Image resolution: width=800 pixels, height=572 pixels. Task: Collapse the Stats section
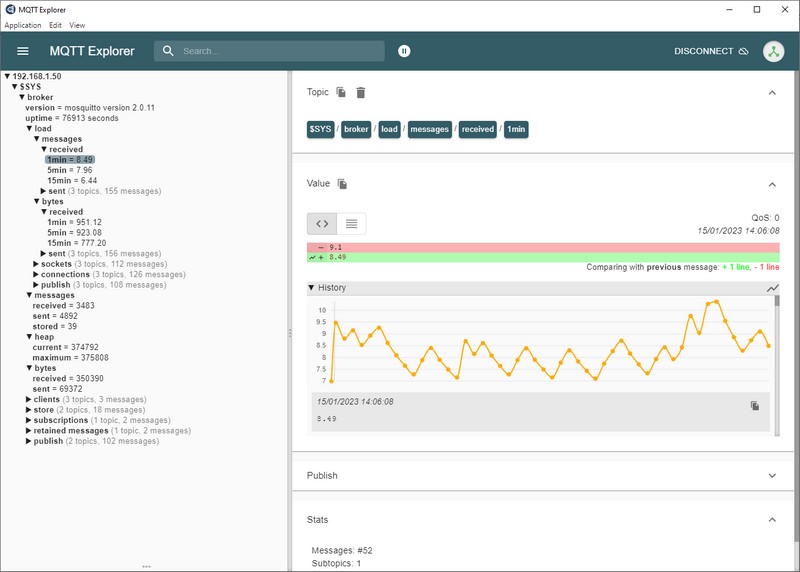[772, 519]
